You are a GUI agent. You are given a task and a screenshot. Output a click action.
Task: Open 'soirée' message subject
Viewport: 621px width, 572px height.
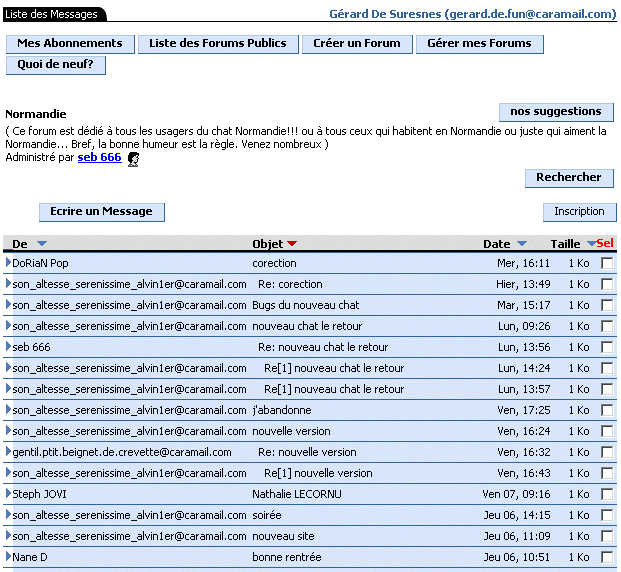[267, 515]
